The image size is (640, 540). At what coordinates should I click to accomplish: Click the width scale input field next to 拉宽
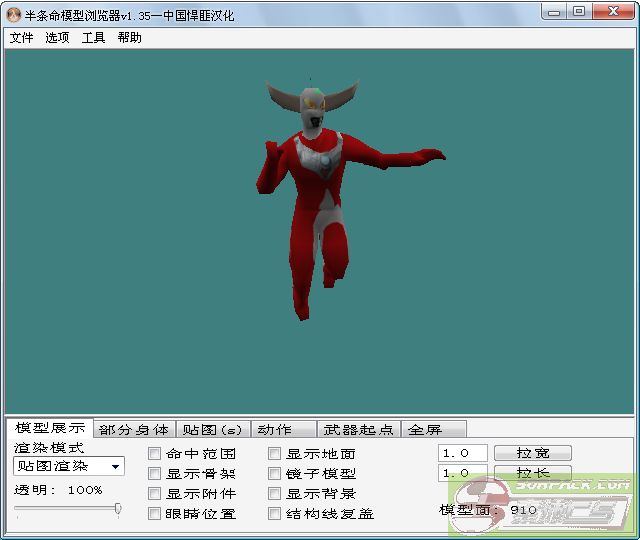point(462,453)
